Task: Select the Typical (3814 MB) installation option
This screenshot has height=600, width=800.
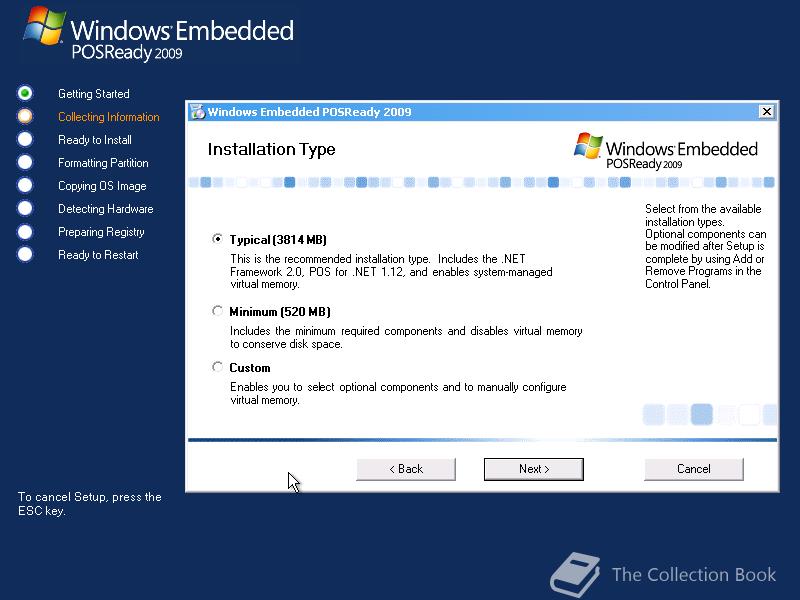Action: [217, 239]
